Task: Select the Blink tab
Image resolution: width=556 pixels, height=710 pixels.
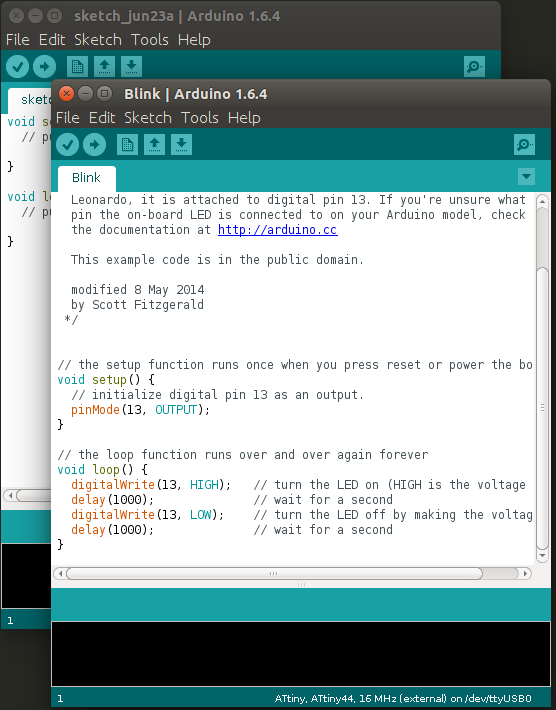Action: [x=86, y=178]
